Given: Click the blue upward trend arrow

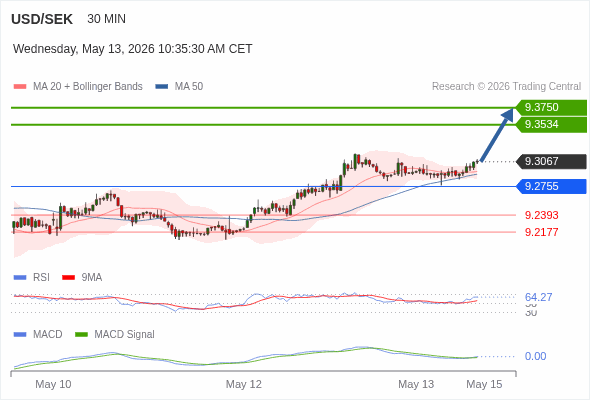Looking at the screenshot, I should (x=497, y=135).
